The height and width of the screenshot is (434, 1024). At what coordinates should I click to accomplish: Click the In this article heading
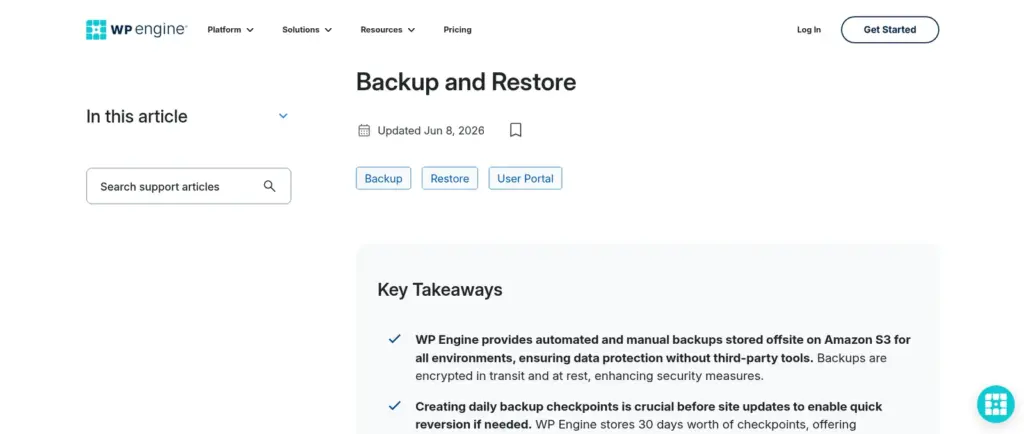pos(136,116)
